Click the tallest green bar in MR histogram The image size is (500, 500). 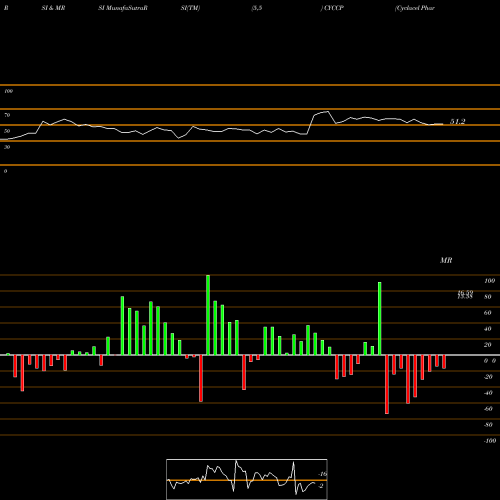208,315
